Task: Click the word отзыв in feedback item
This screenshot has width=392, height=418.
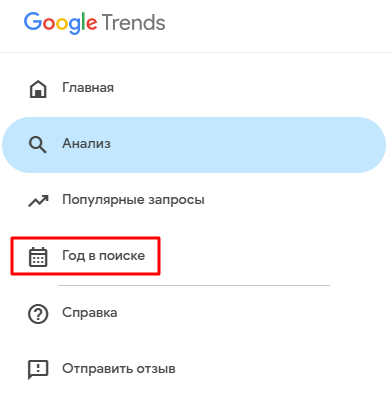Action: (157, 369)
